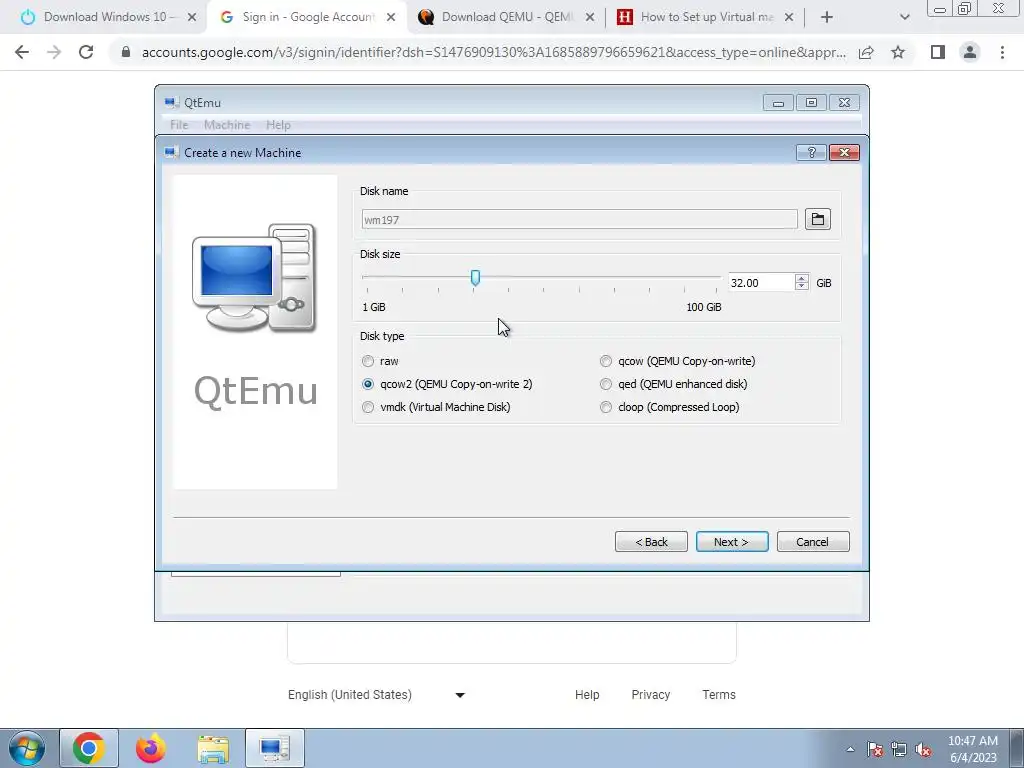Image resolution: width=1024 pixels, height=768 pixels.
Task: Open network icon in system tray
Action: click(899, 749)
